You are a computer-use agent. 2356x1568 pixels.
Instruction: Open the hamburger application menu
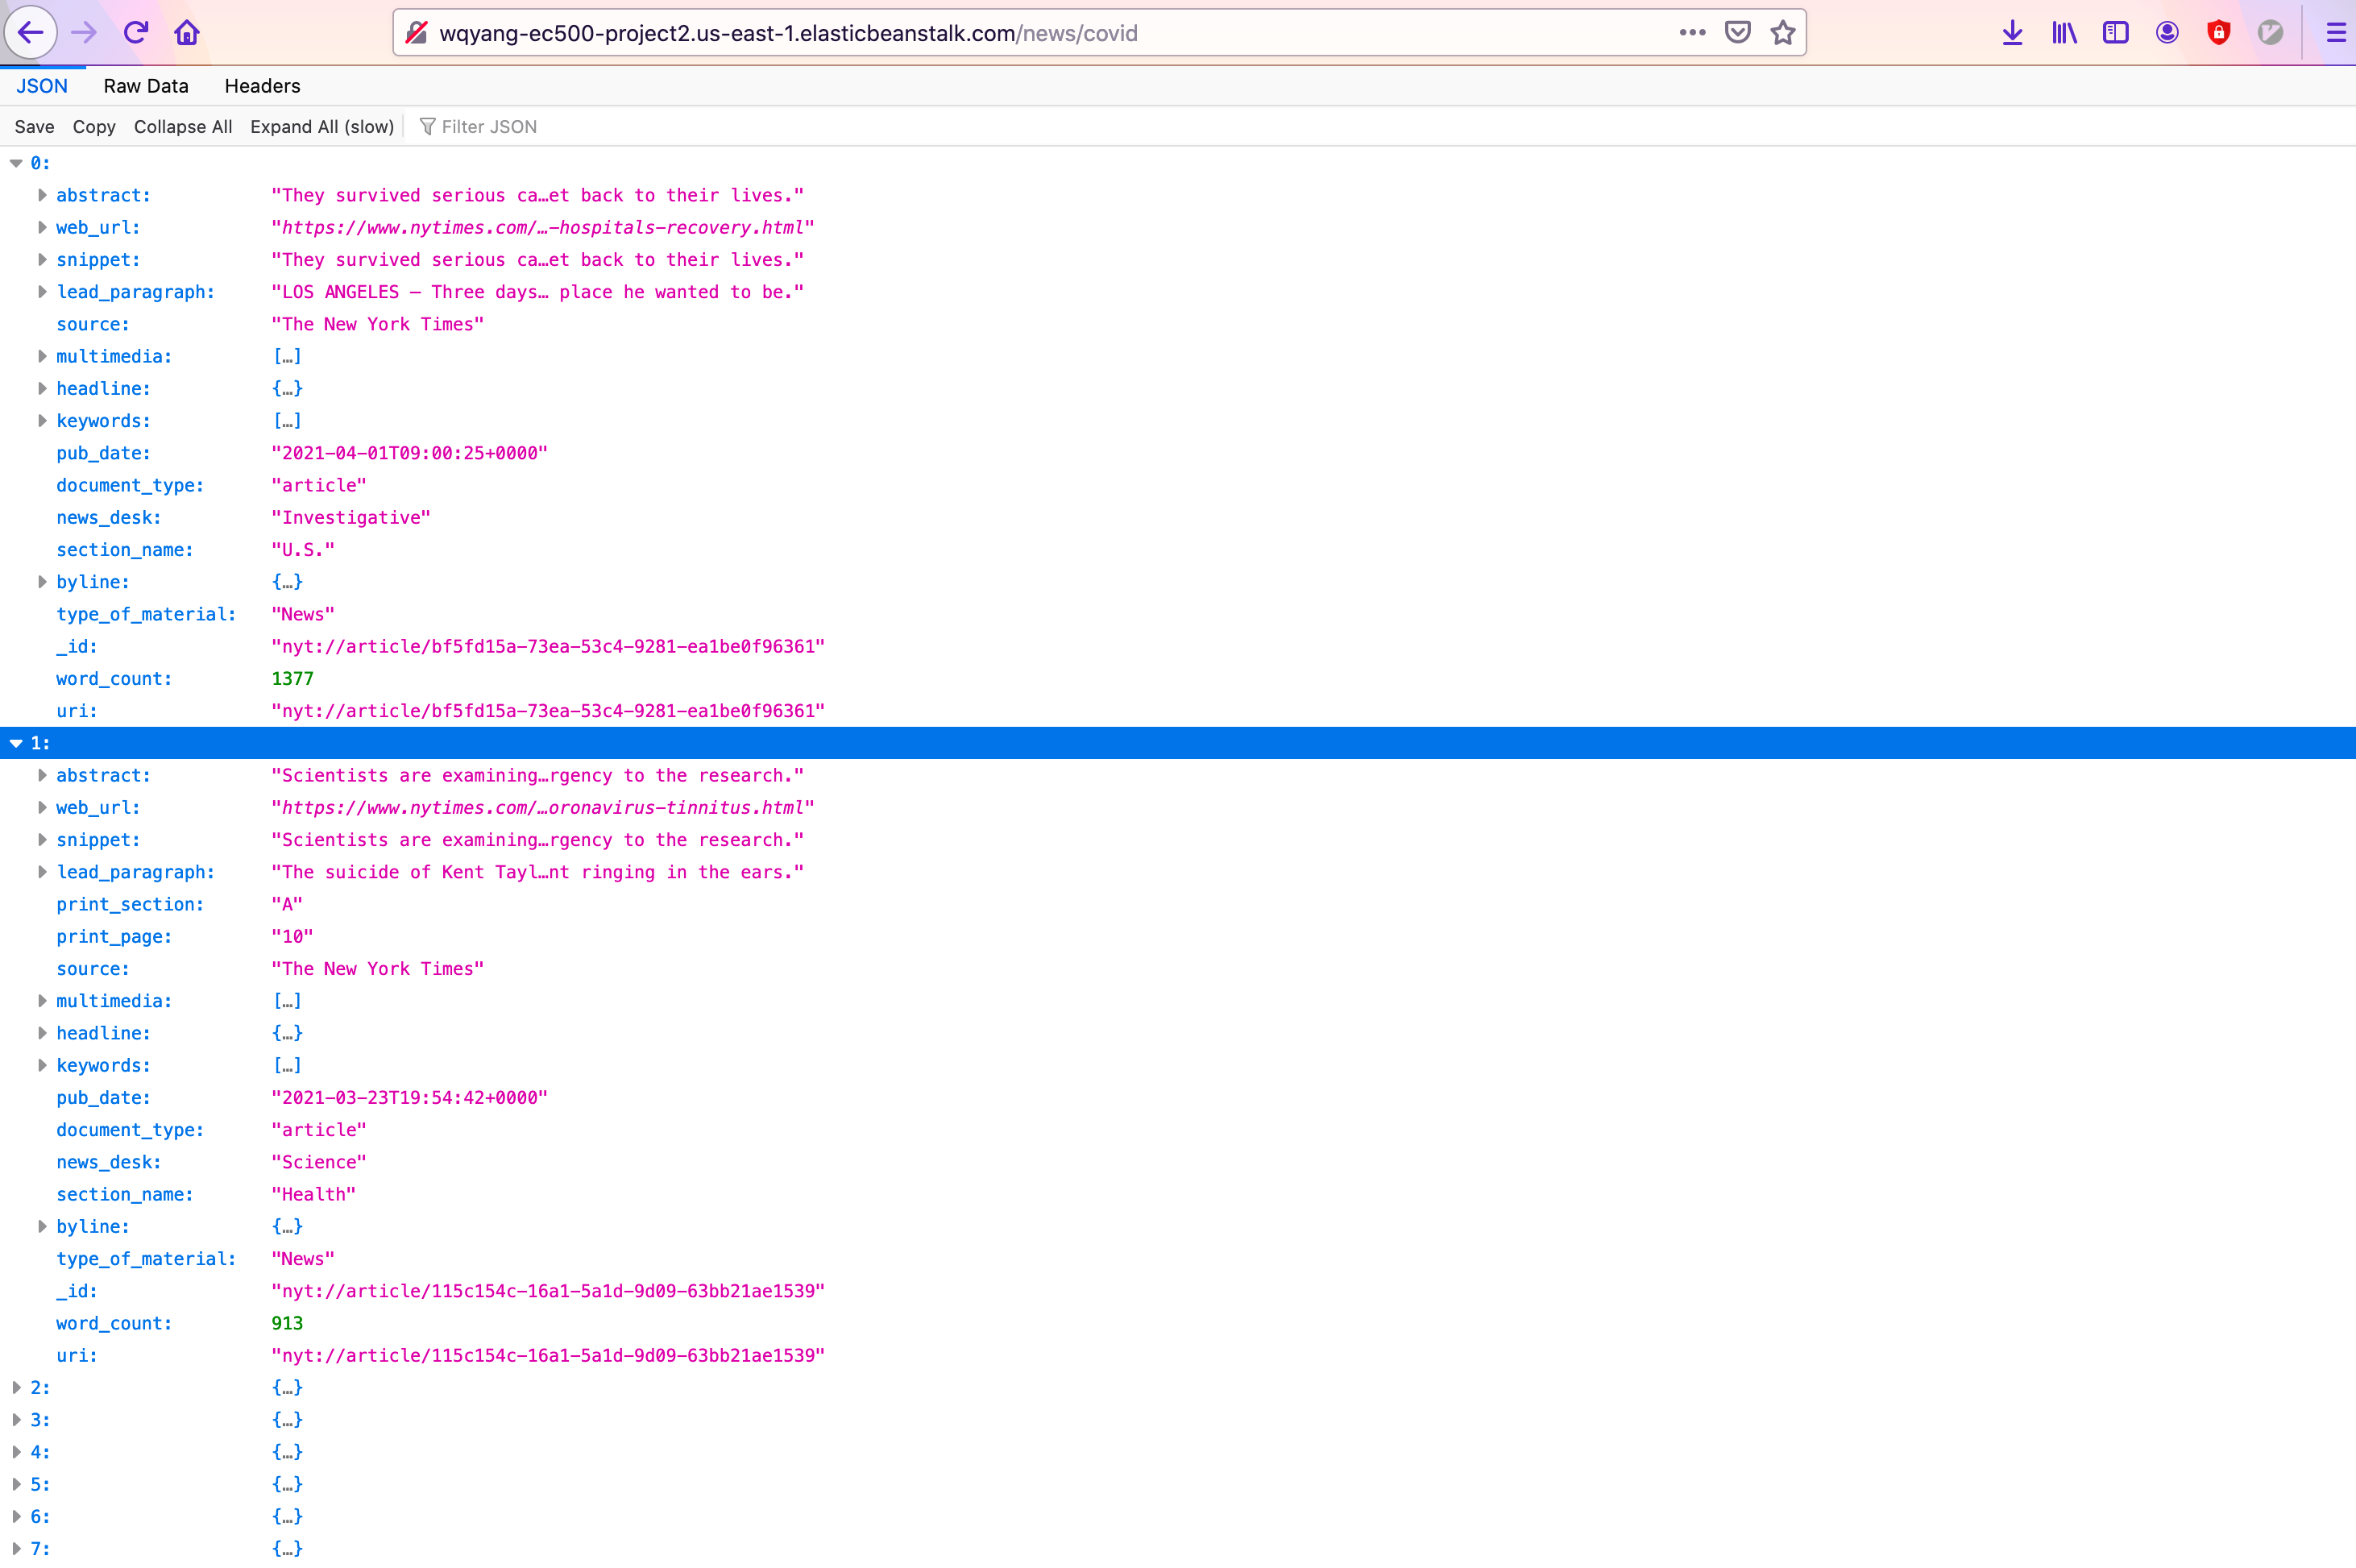pyautogui.click(x=2336, y=33)
